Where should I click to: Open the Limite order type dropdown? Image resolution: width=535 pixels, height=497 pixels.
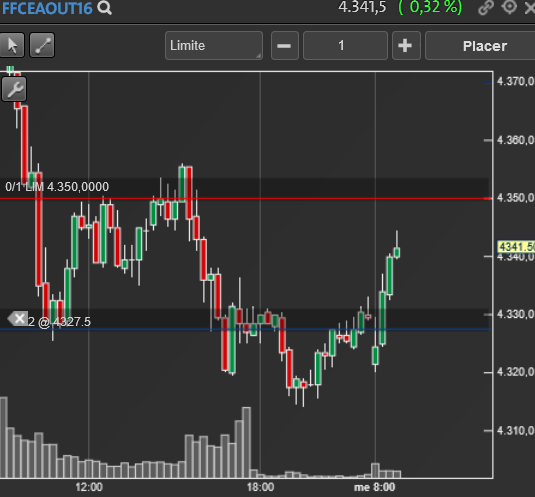[214, 46]
